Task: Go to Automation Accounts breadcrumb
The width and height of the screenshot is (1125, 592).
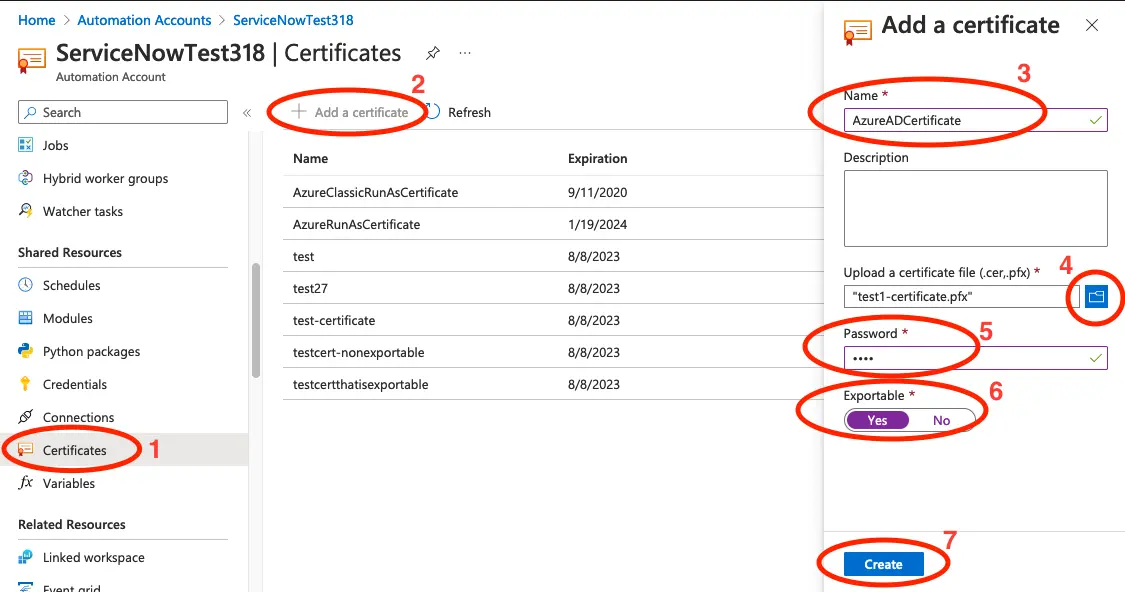Action: pos(144,19)
